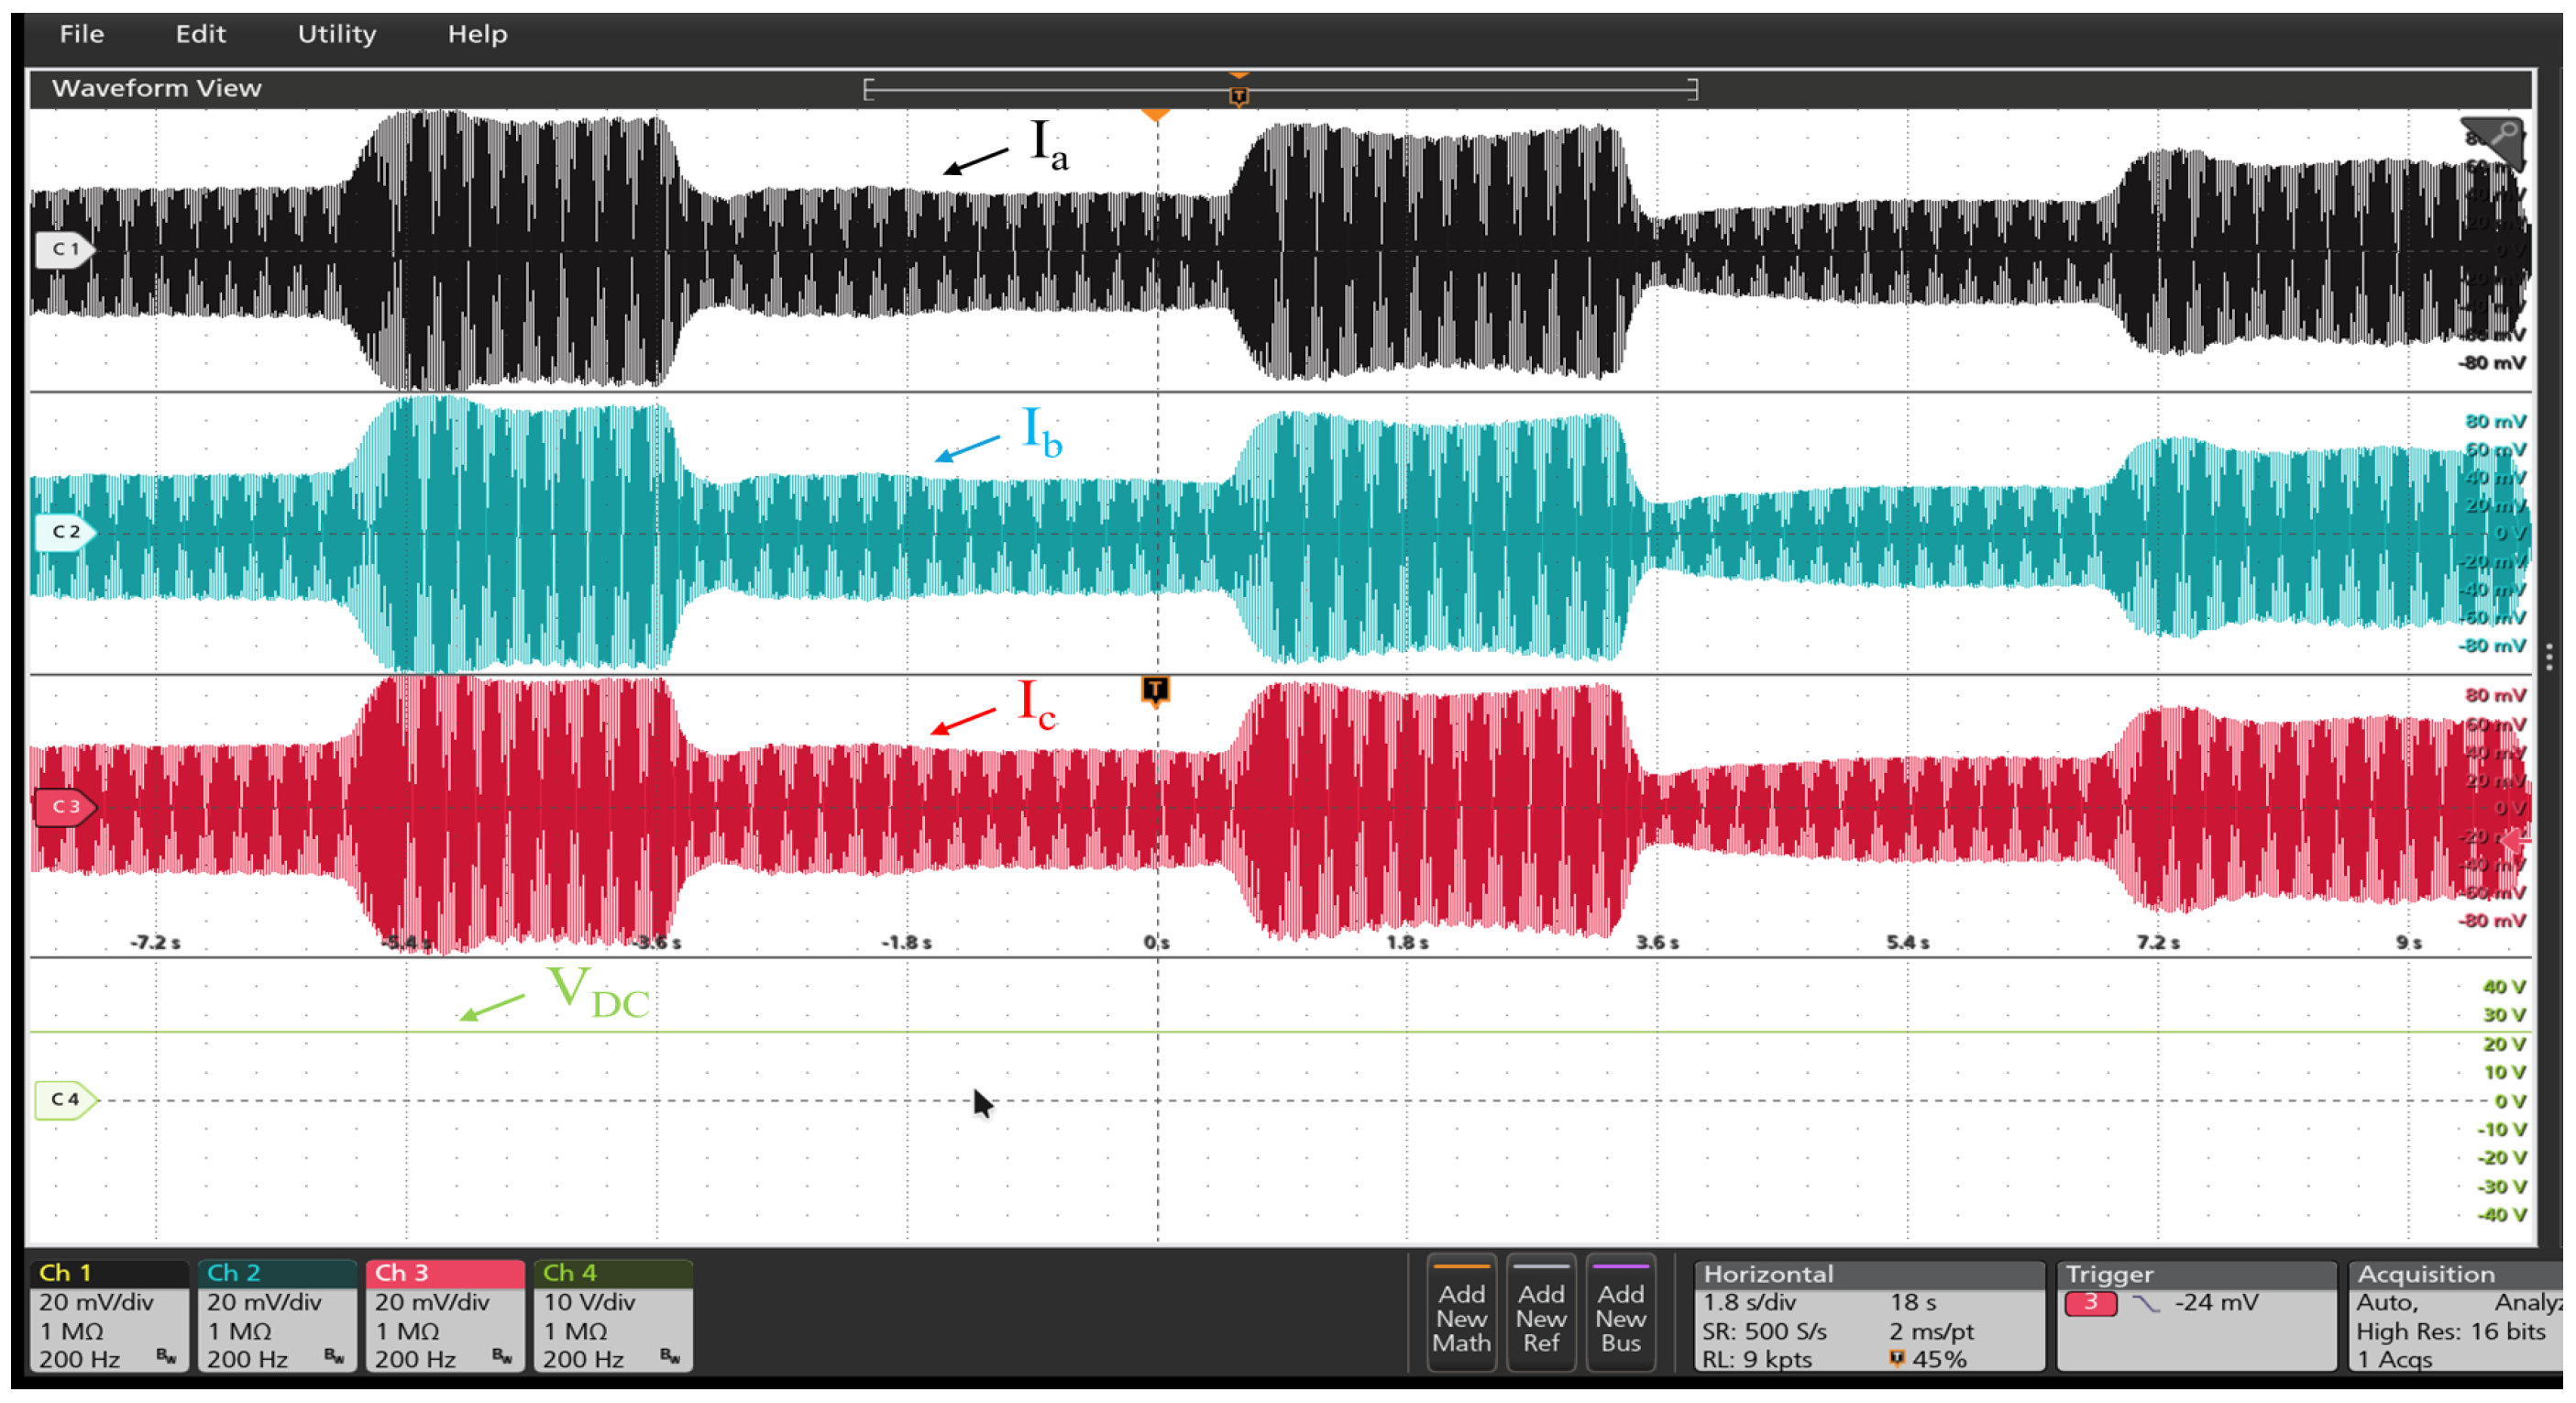The width and height of the screenshot is (2576, 1403).
Task: Open the Ch 3 settings badge
Action: point(445,1316)
